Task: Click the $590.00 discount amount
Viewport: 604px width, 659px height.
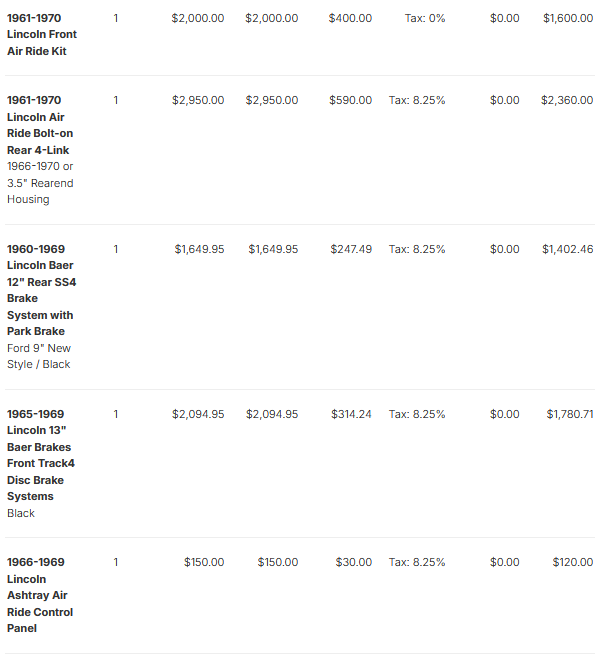Action: point(351,100)
